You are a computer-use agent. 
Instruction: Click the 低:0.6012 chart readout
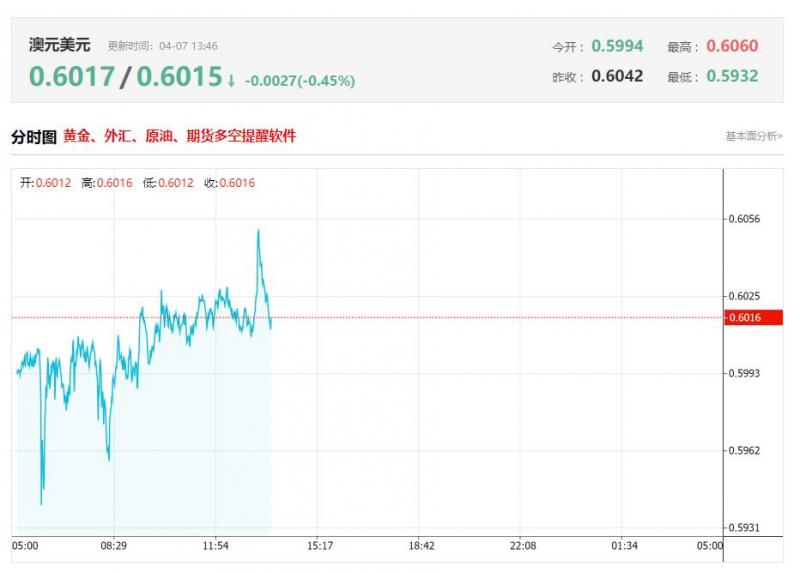[x=168, y=183]
